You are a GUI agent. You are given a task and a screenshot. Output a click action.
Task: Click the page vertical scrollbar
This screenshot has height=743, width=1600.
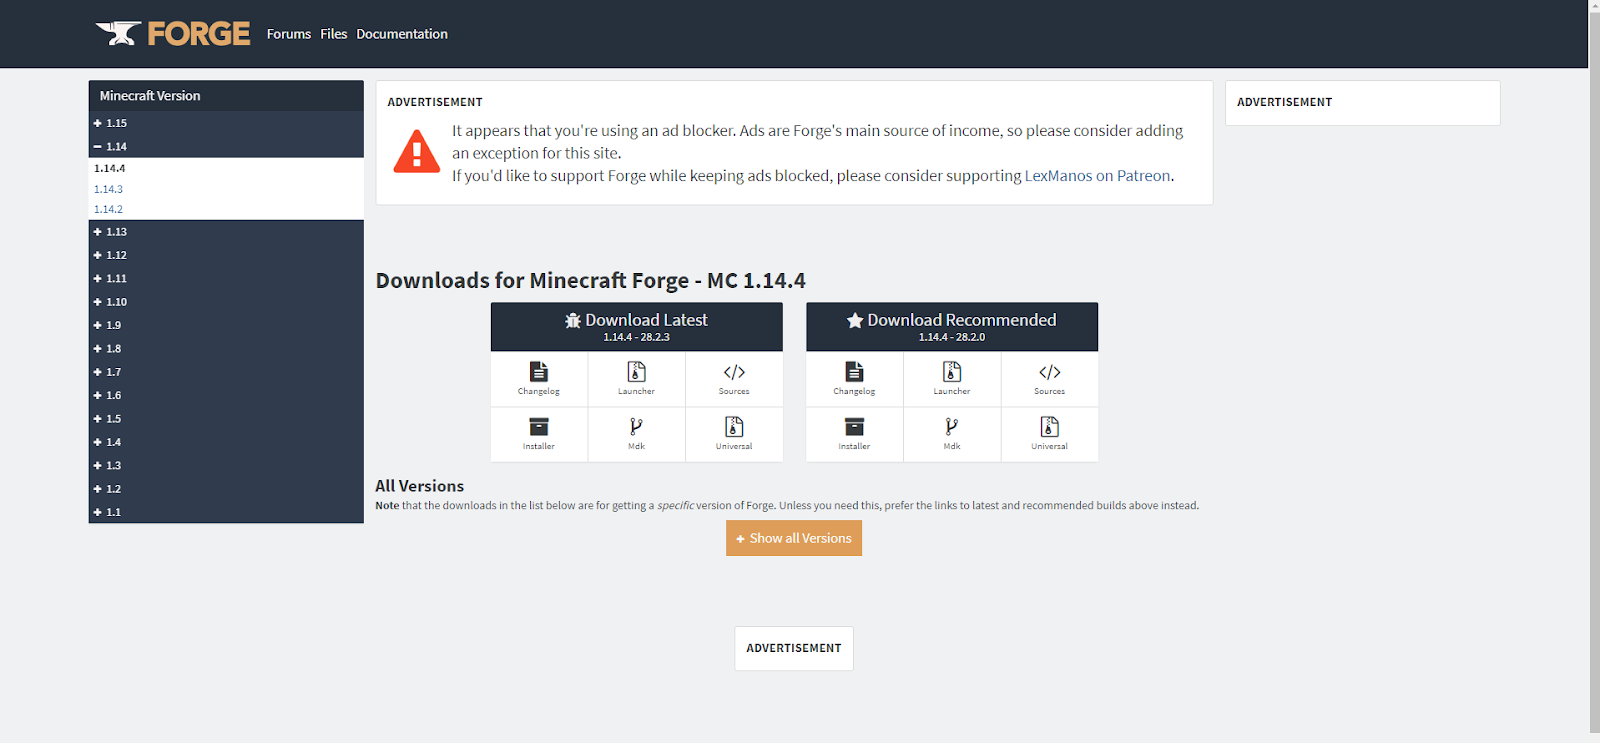[1594, 370]
